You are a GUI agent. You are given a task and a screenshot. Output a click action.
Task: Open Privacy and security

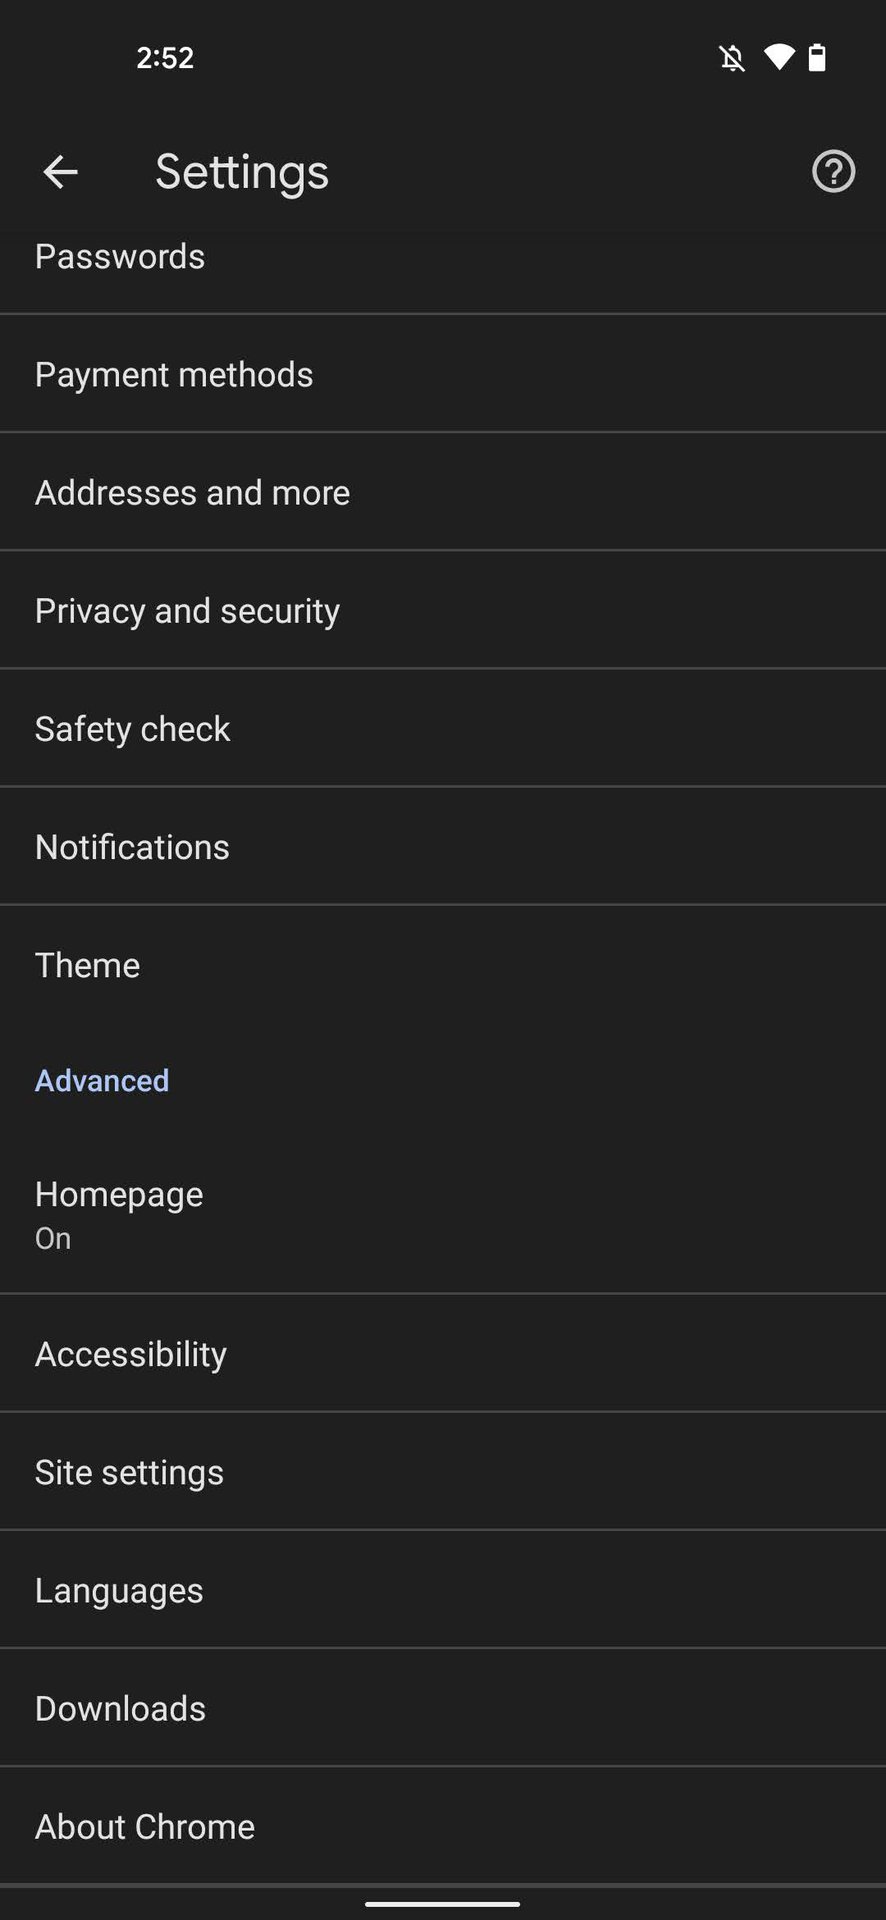point(187,611)
